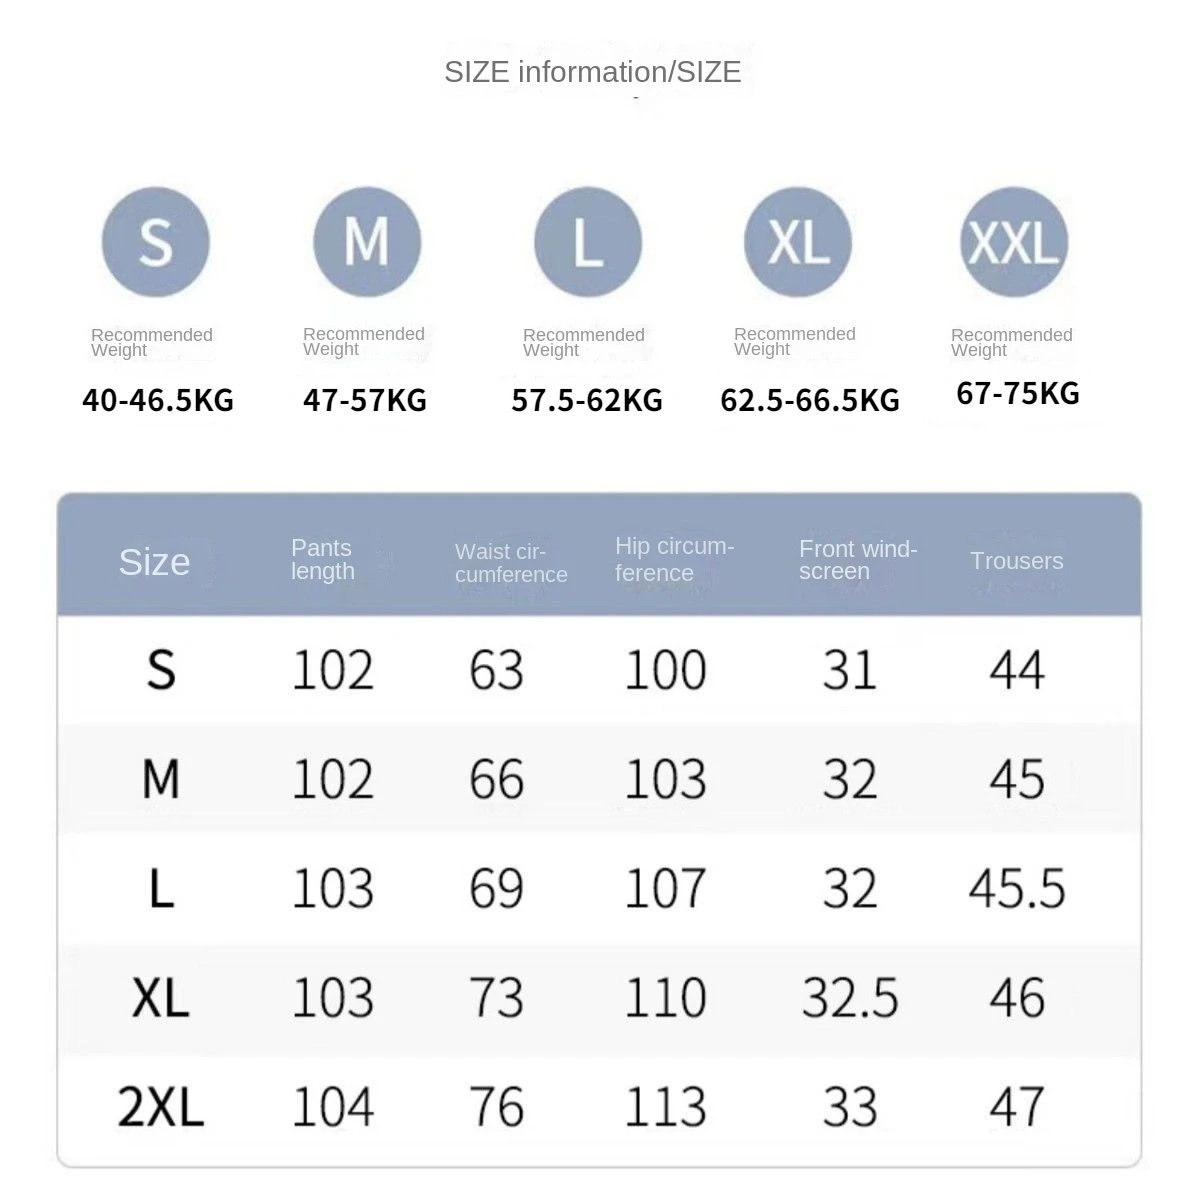Click the 113 hip circumference value
1200x1200 pixels.
665,1107
